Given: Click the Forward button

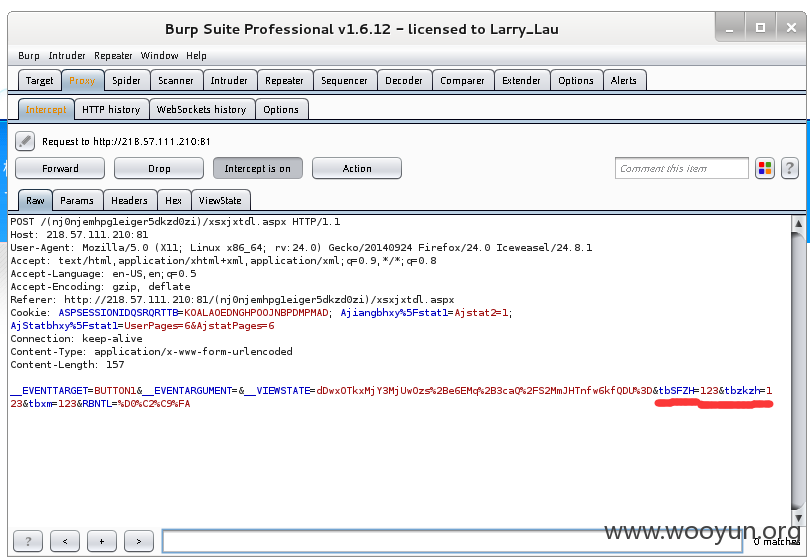Looking at the screenshot, I should 60,168.
